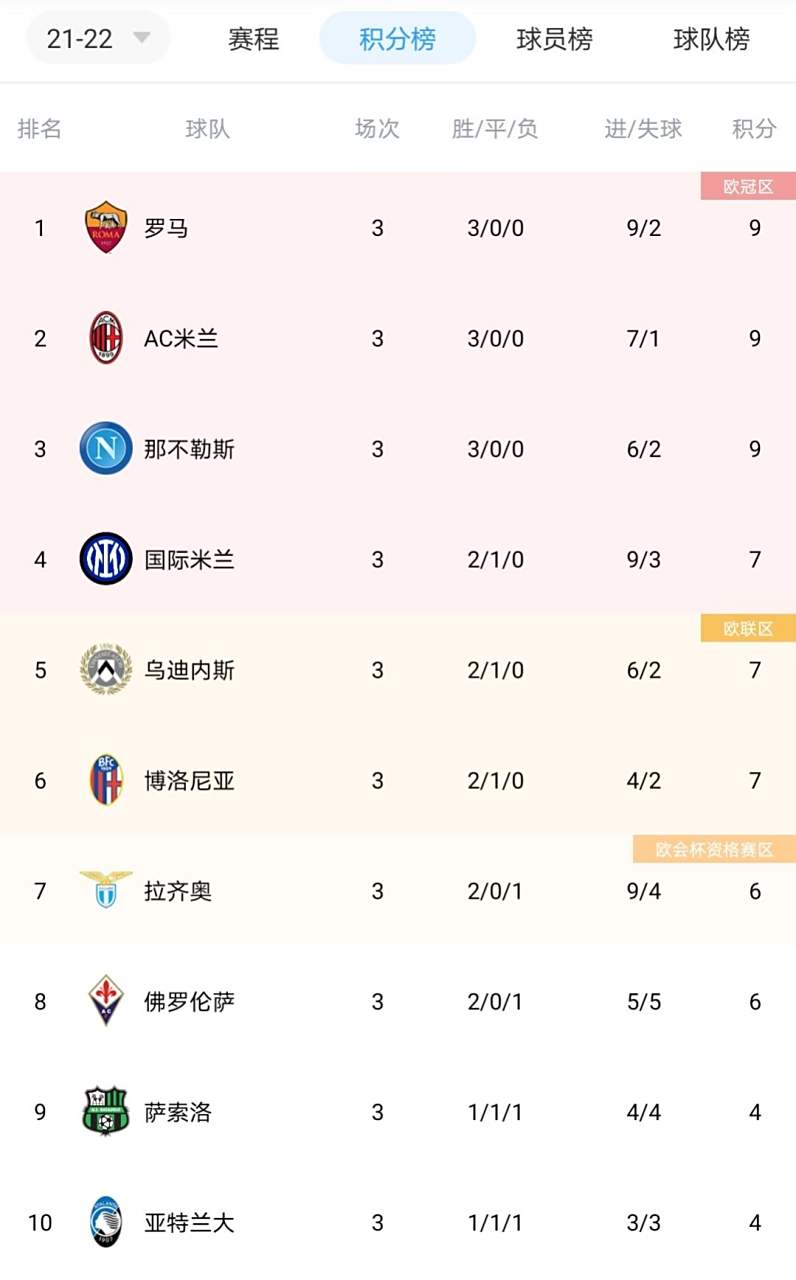Screen dimensions: 796x1280
Task: Click the AC Milan team crest
Action: (x=106, y=338)
